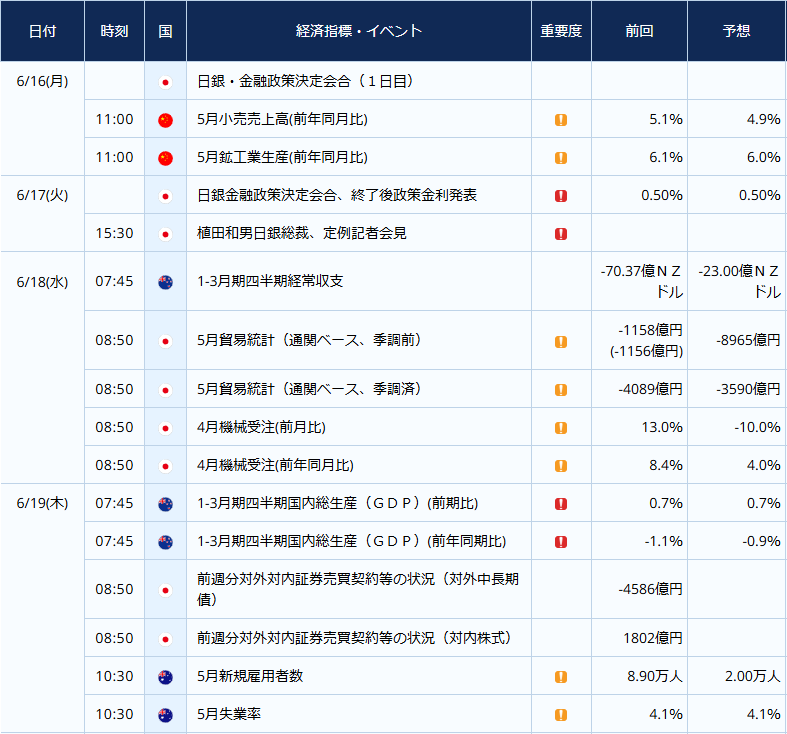Click red importance icon for GDP (前期比)
The width and height of the screenshot is (787, 734).
561,504
